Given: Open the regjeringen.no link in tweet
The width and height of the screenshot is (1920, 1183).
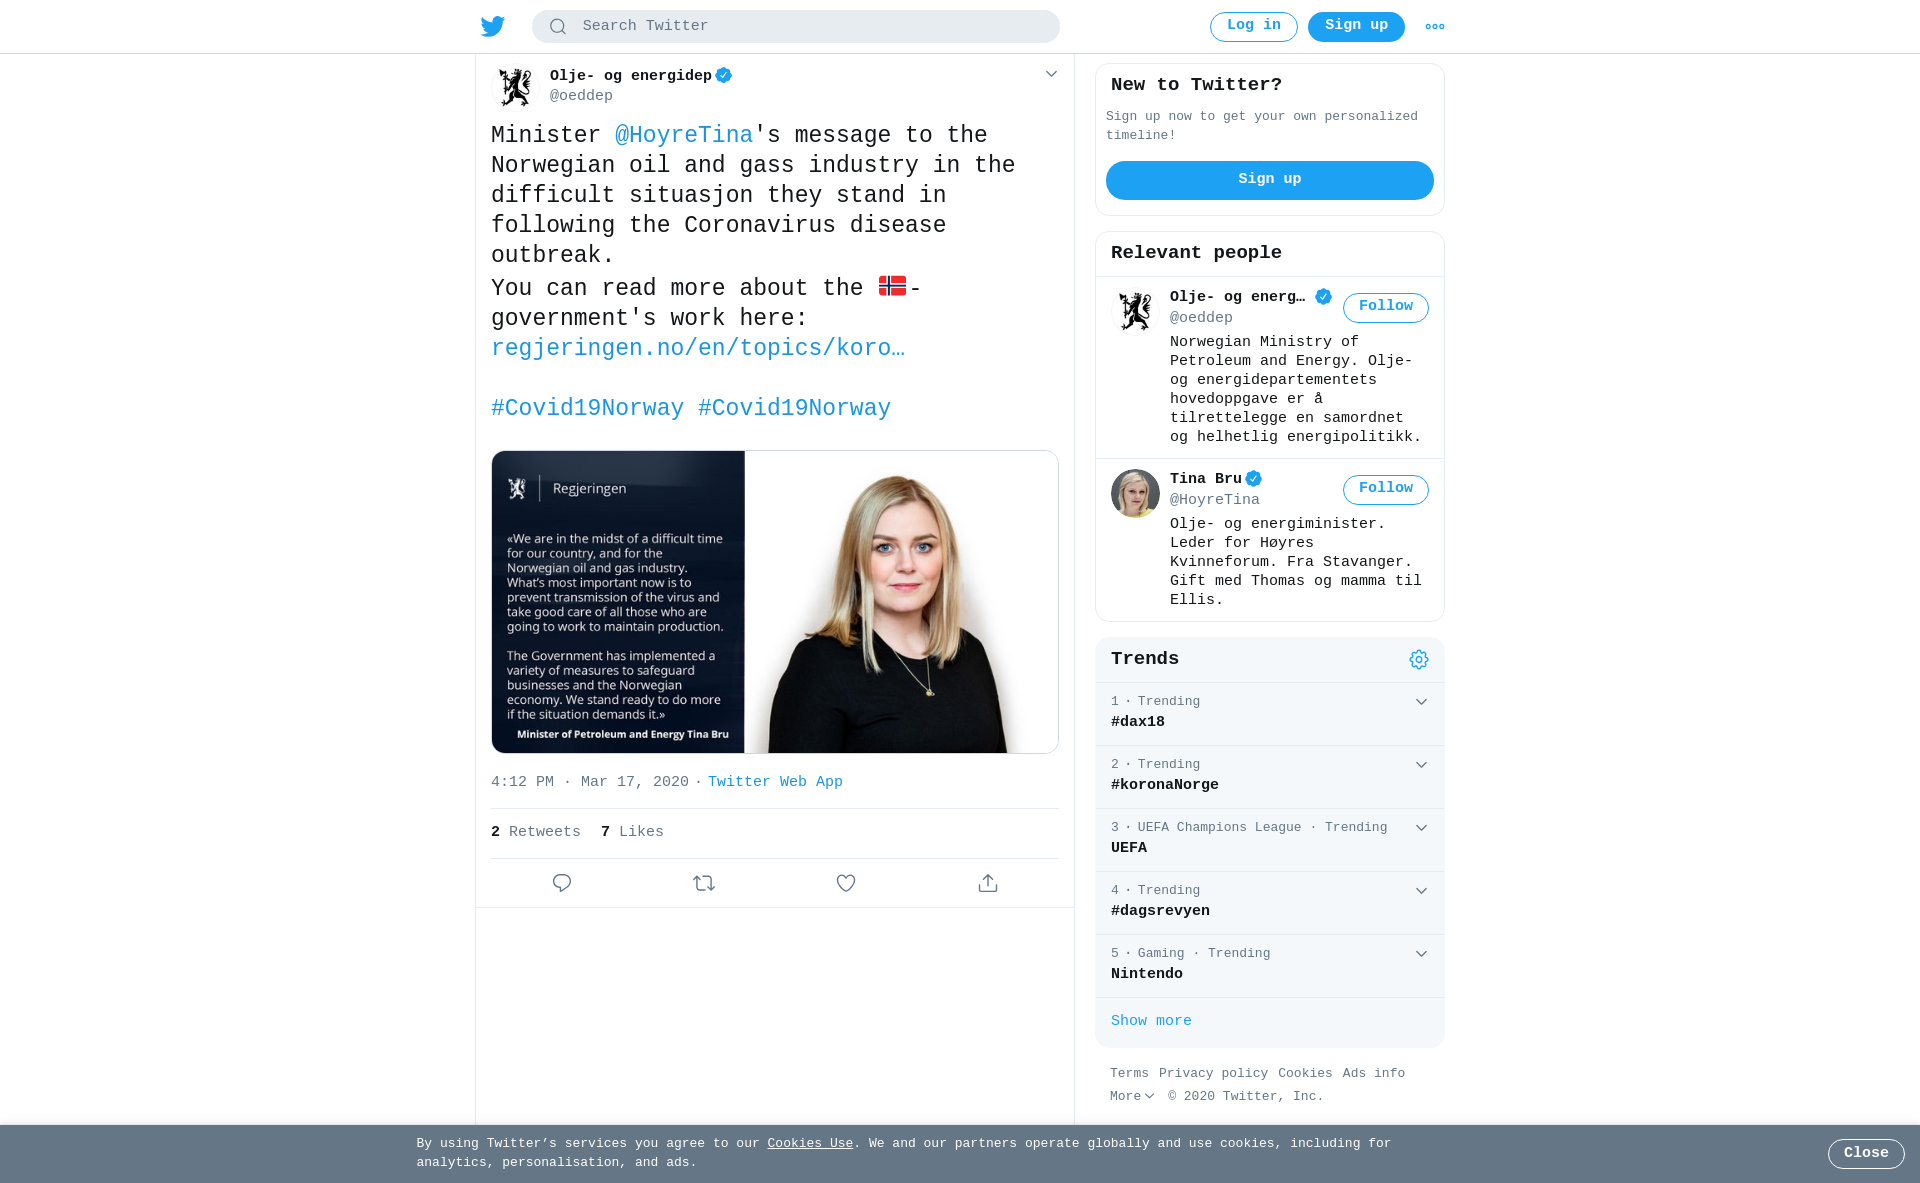Looking at the screenshot, I should point(698,348).
